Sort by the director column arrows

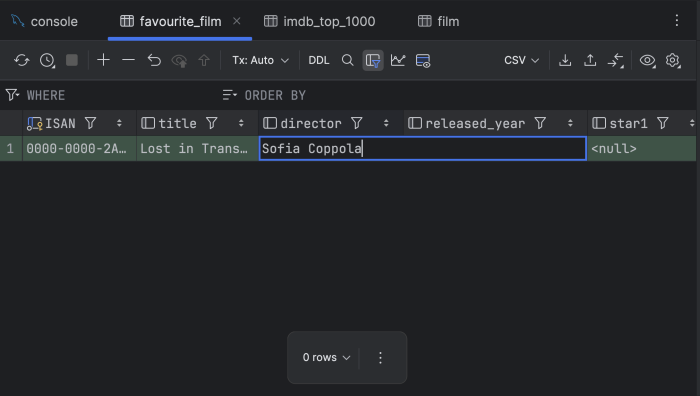pos(386,123)
